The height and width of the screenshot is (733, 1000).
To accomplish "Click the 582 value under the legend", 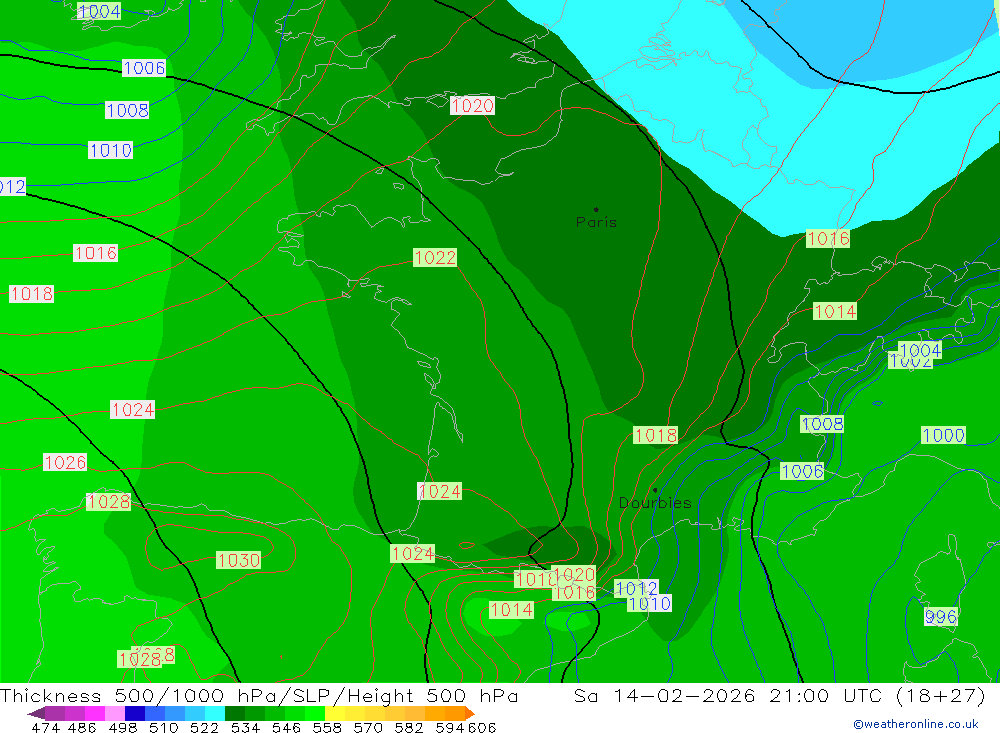I will click(x=409, y=727).
